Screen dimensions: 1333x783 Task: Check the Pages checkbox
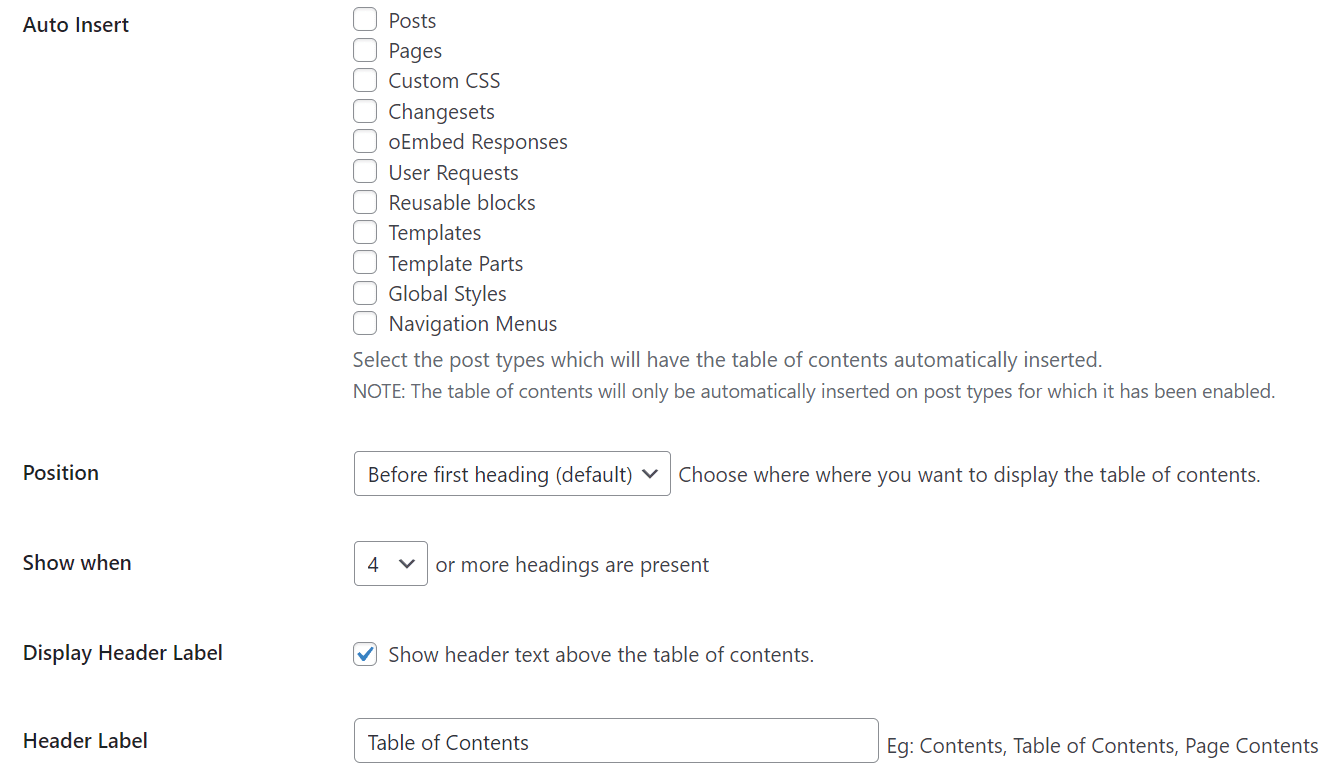(x=365, y=50)
